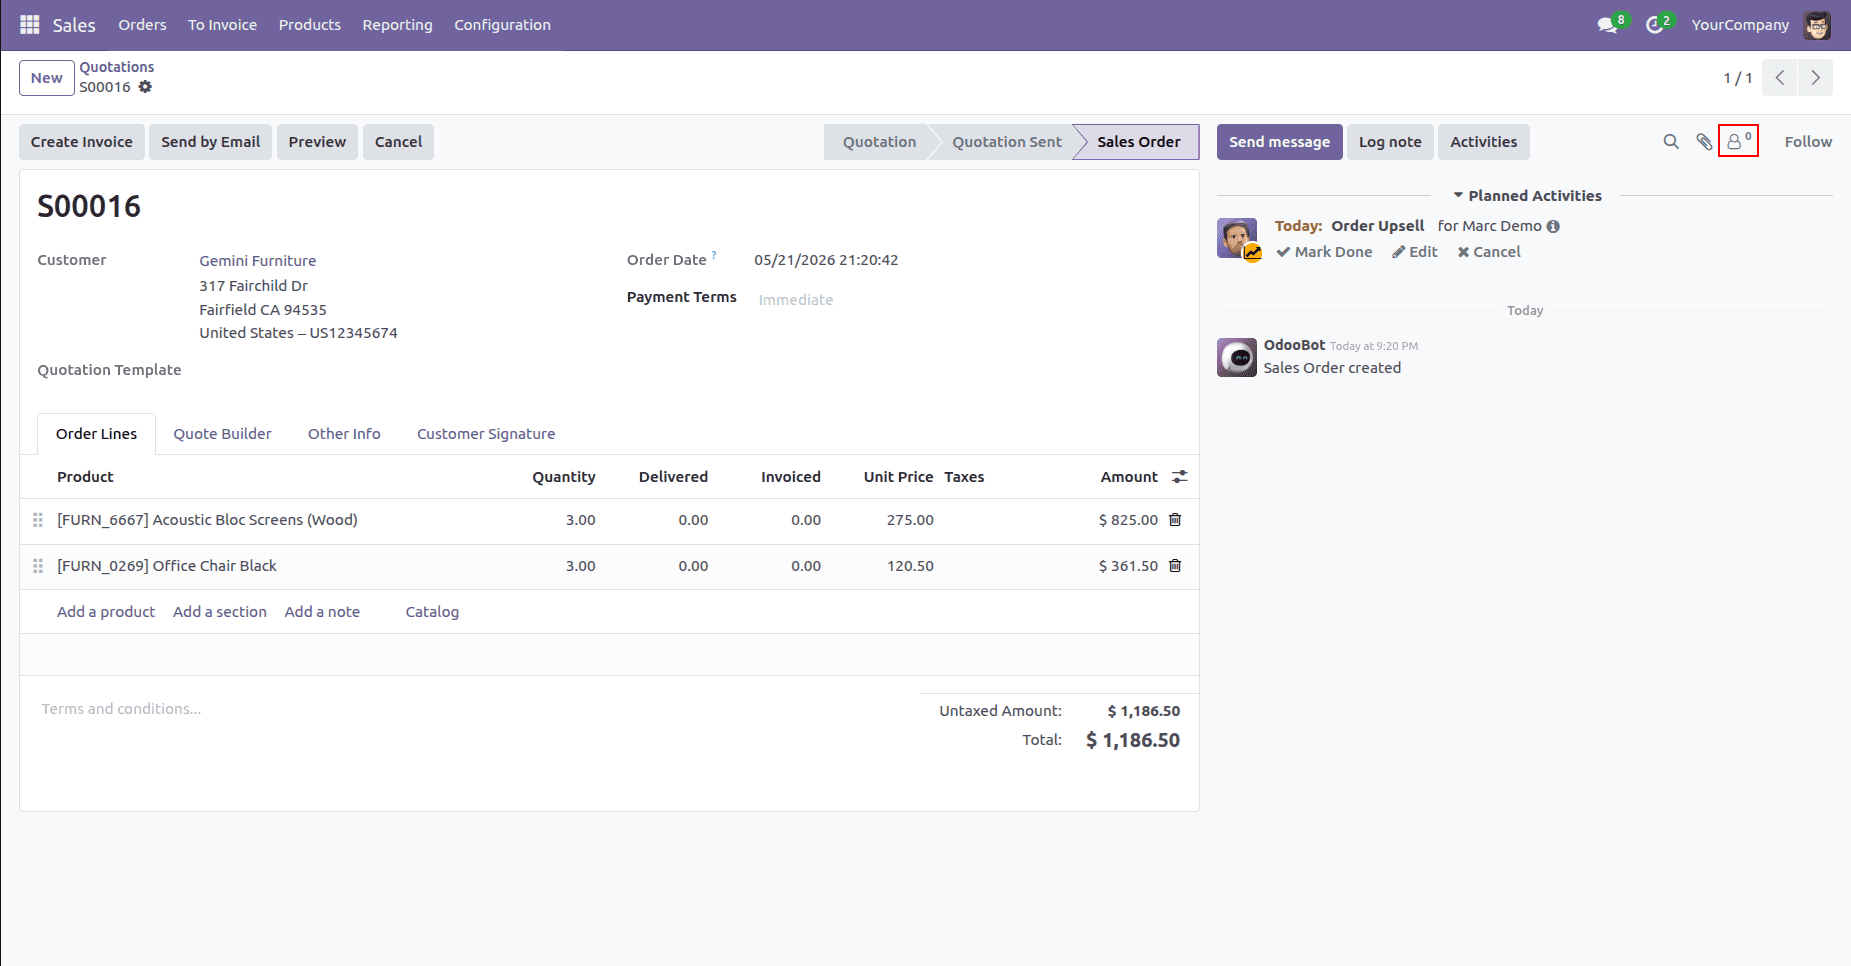The image size is (1851, 966).
Task: Click Office Chair Black quantity 3.00
Action: coord(581,566)
